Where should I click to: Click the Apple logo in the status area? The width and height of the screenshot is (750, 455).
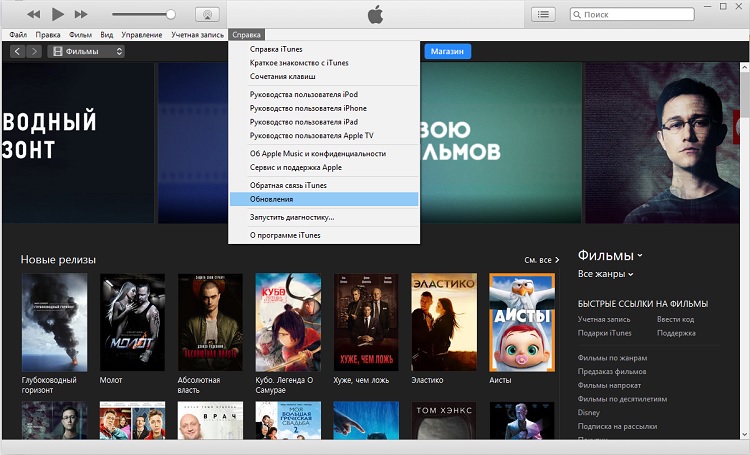(x=375, y=15)
